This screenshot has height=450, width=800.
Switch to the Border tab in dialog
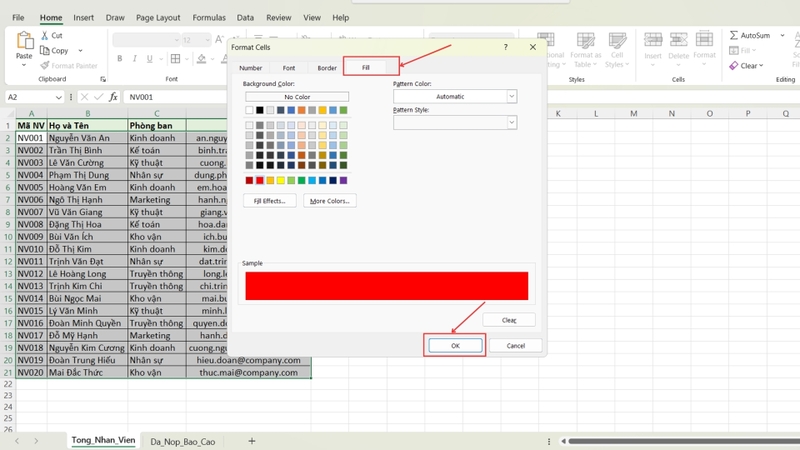(x=327, y=68)
